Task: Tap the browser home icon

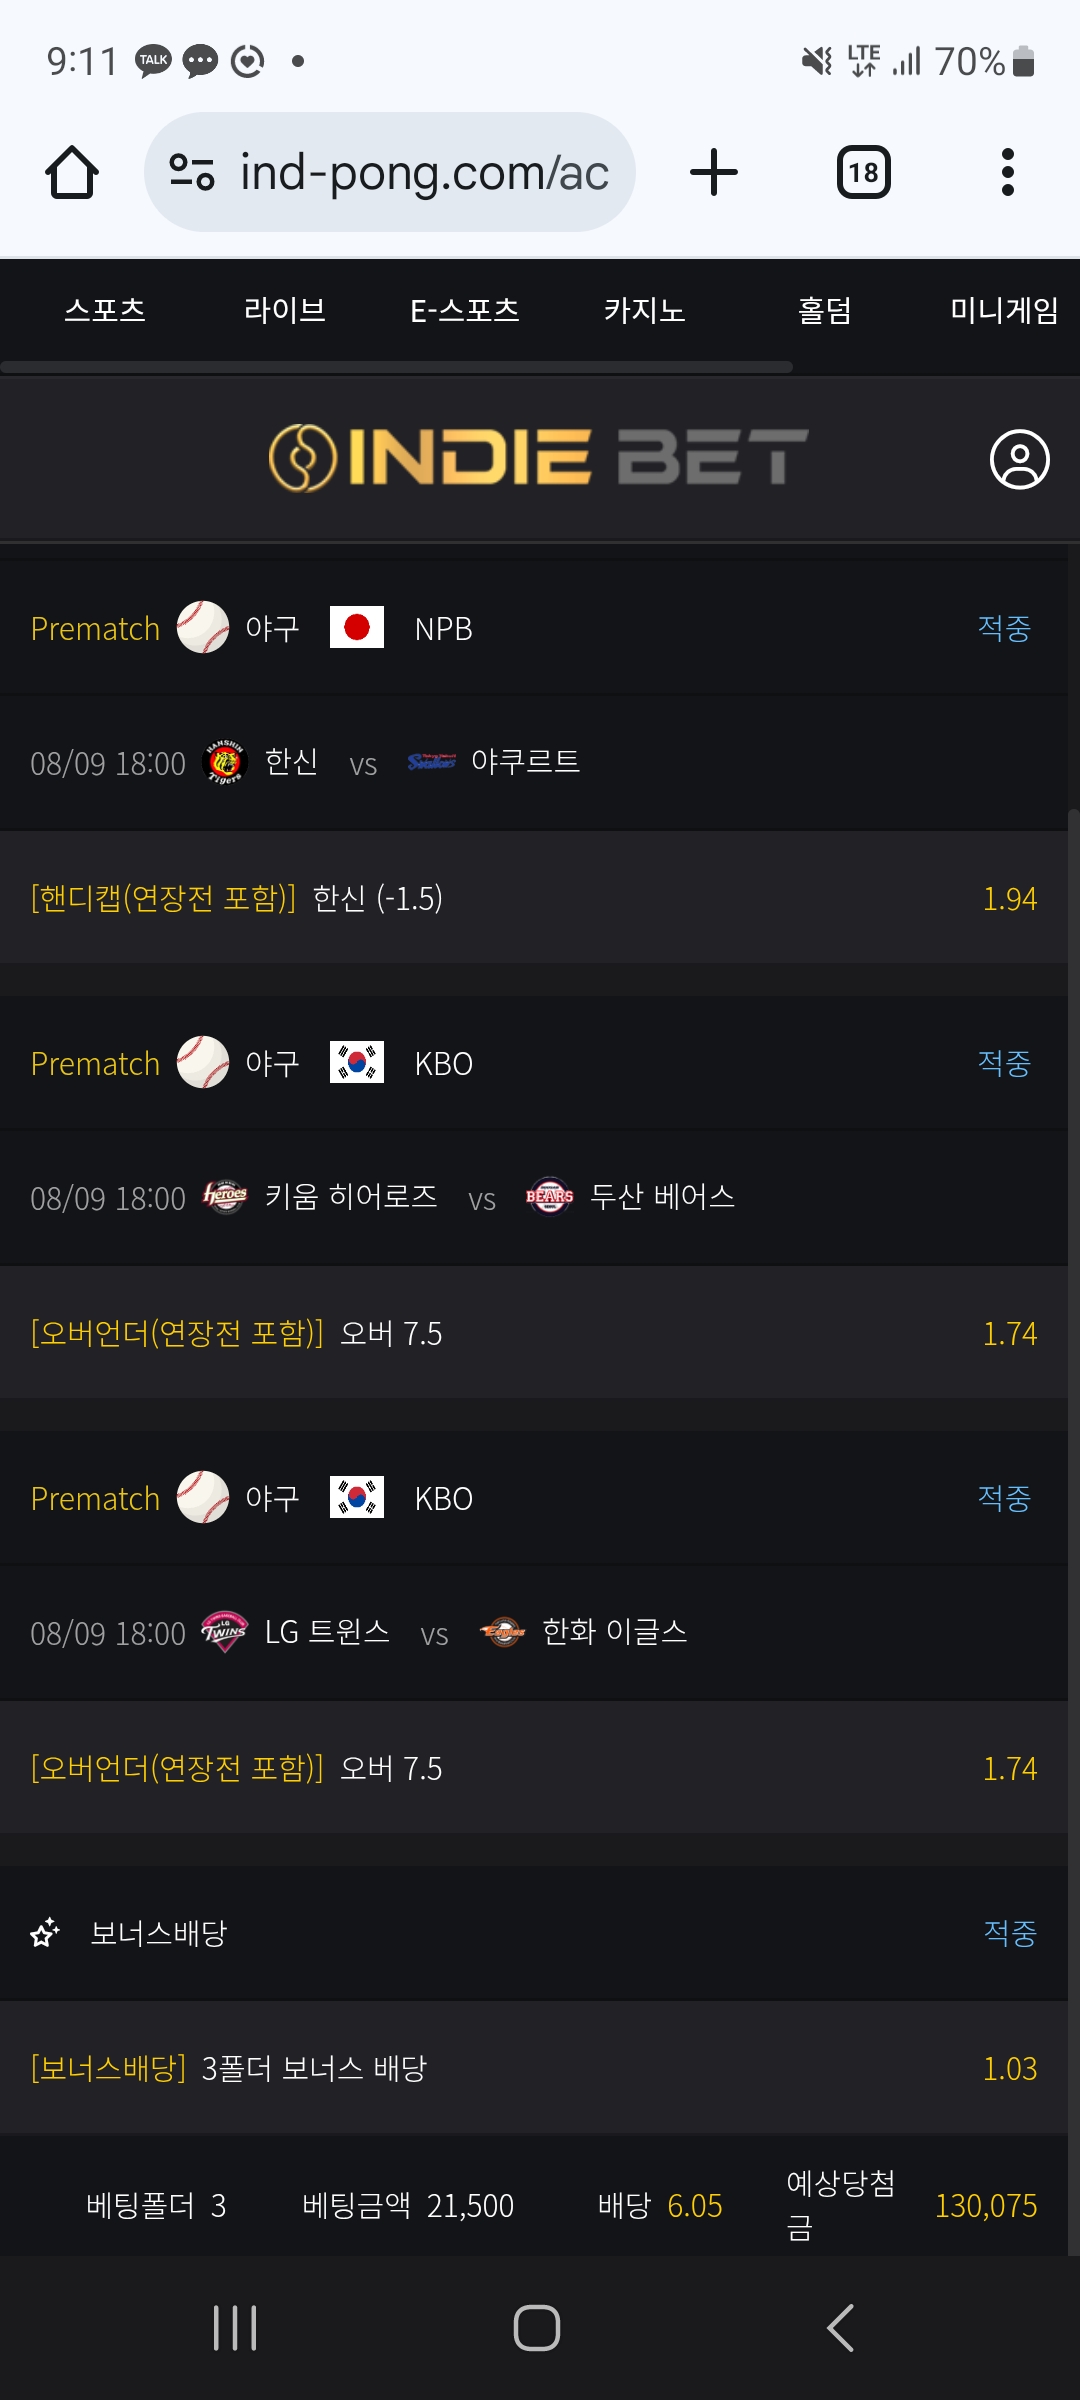Action: [x=72, y=172]
